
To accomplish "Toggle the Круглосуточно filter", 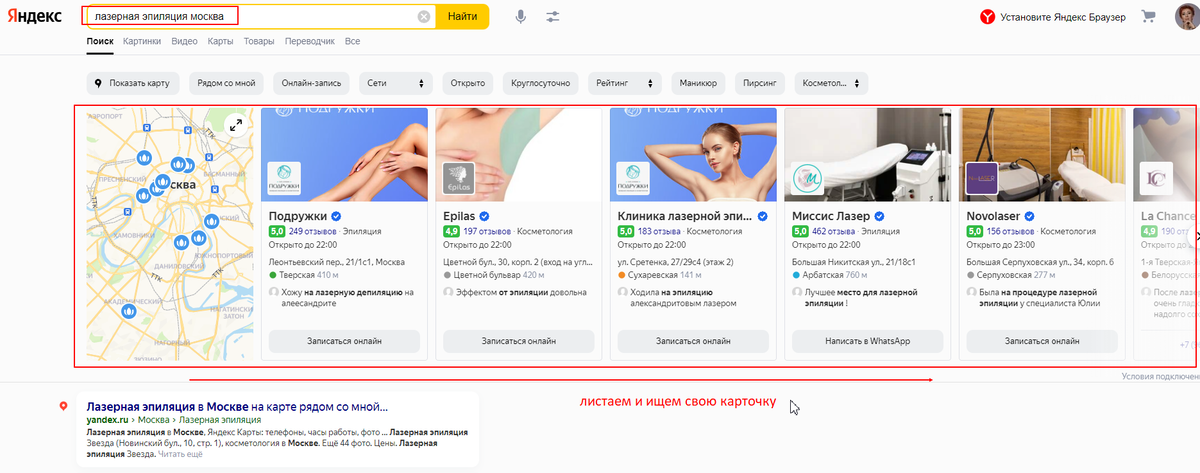I will click(x=541, y=83).
